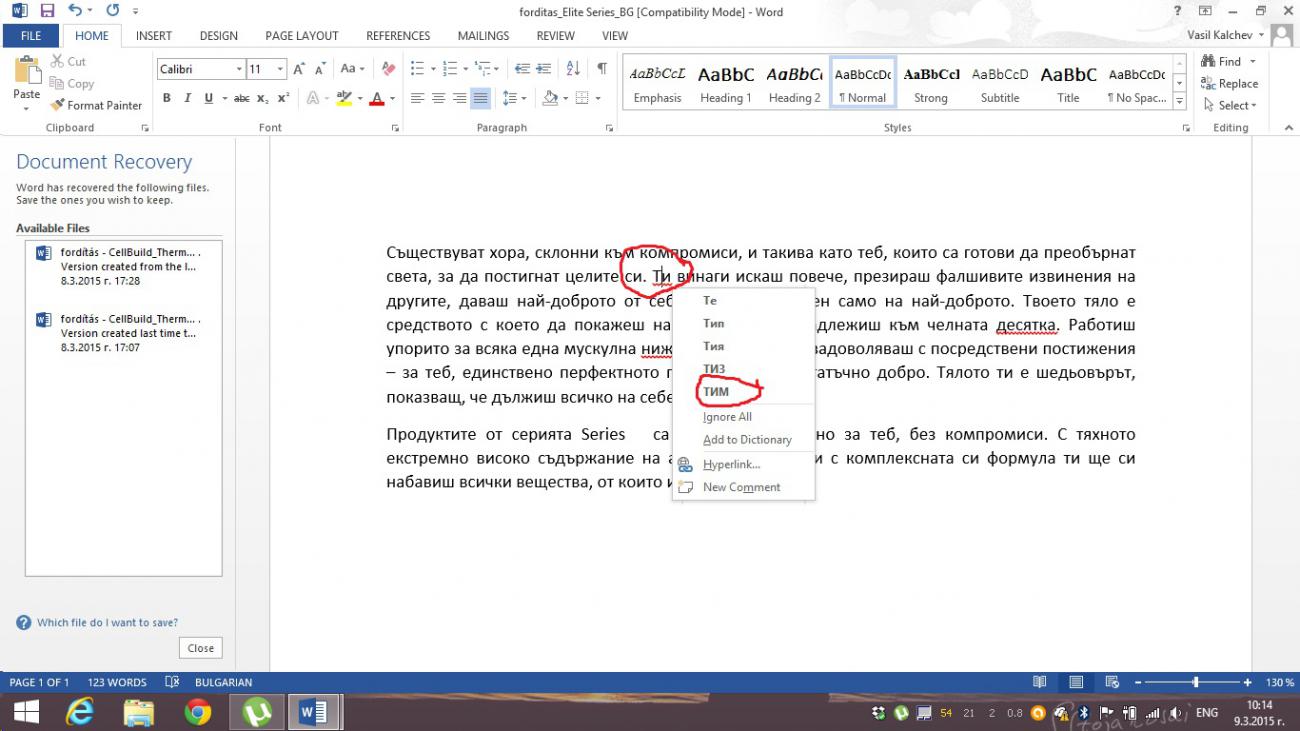The width and height of the screenshot is (1300, 731).
Task: Select the Heading 1 style thumbnail
Action: (x=725, y=84)
